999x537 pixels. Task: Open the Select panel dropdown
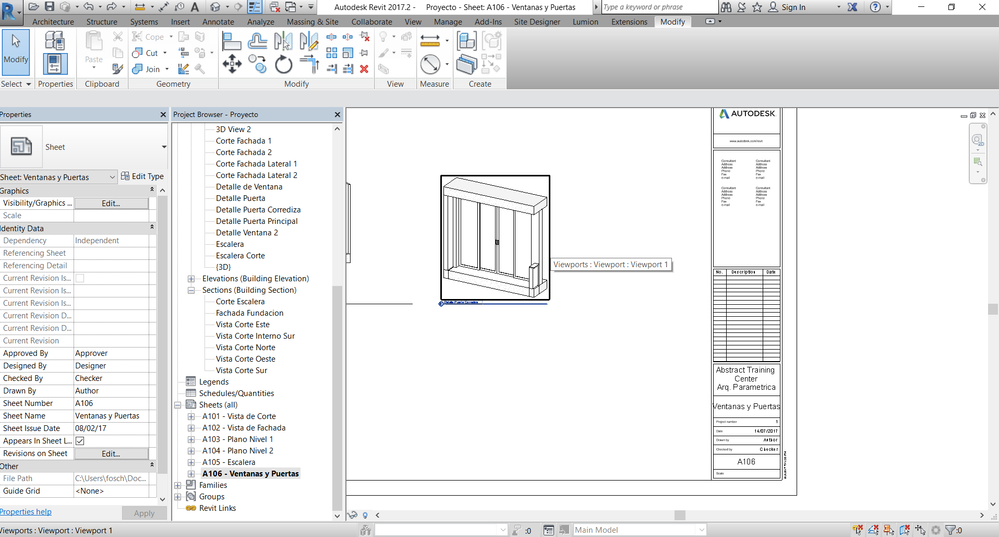[x=16, y=84]
